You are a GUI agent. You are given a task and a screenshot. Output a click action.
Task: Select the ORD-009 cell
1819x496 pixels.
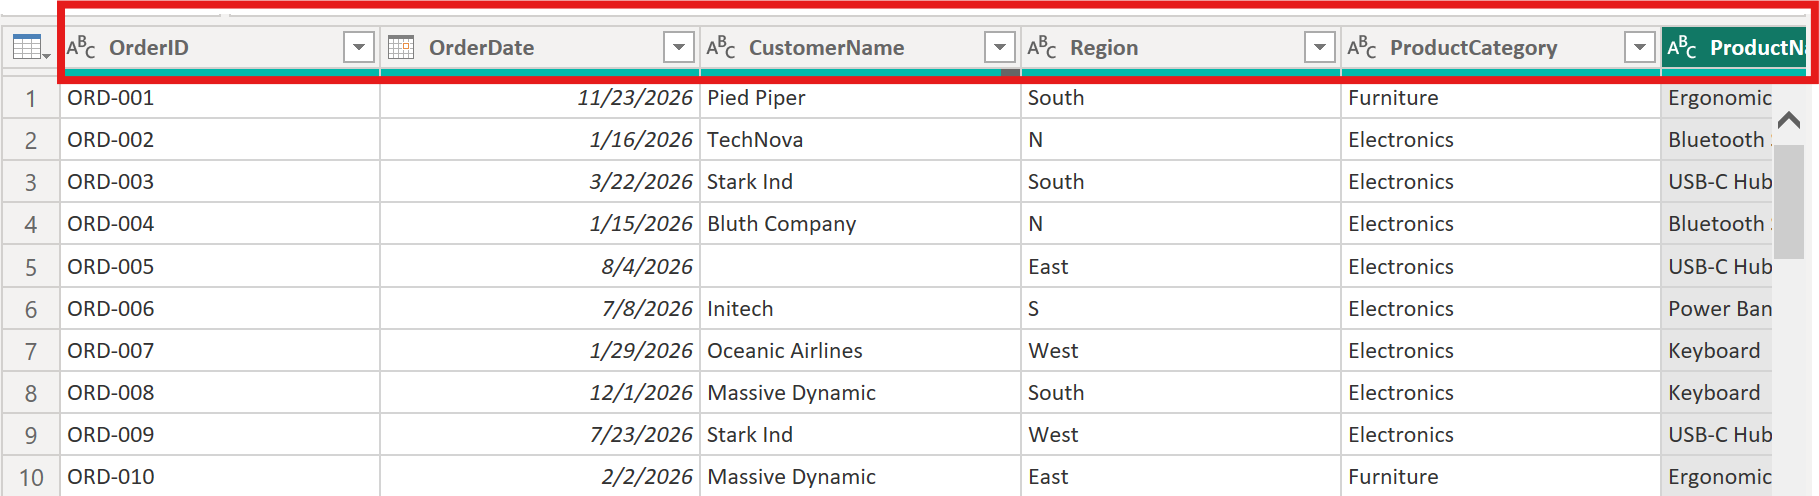click(220, 435)
